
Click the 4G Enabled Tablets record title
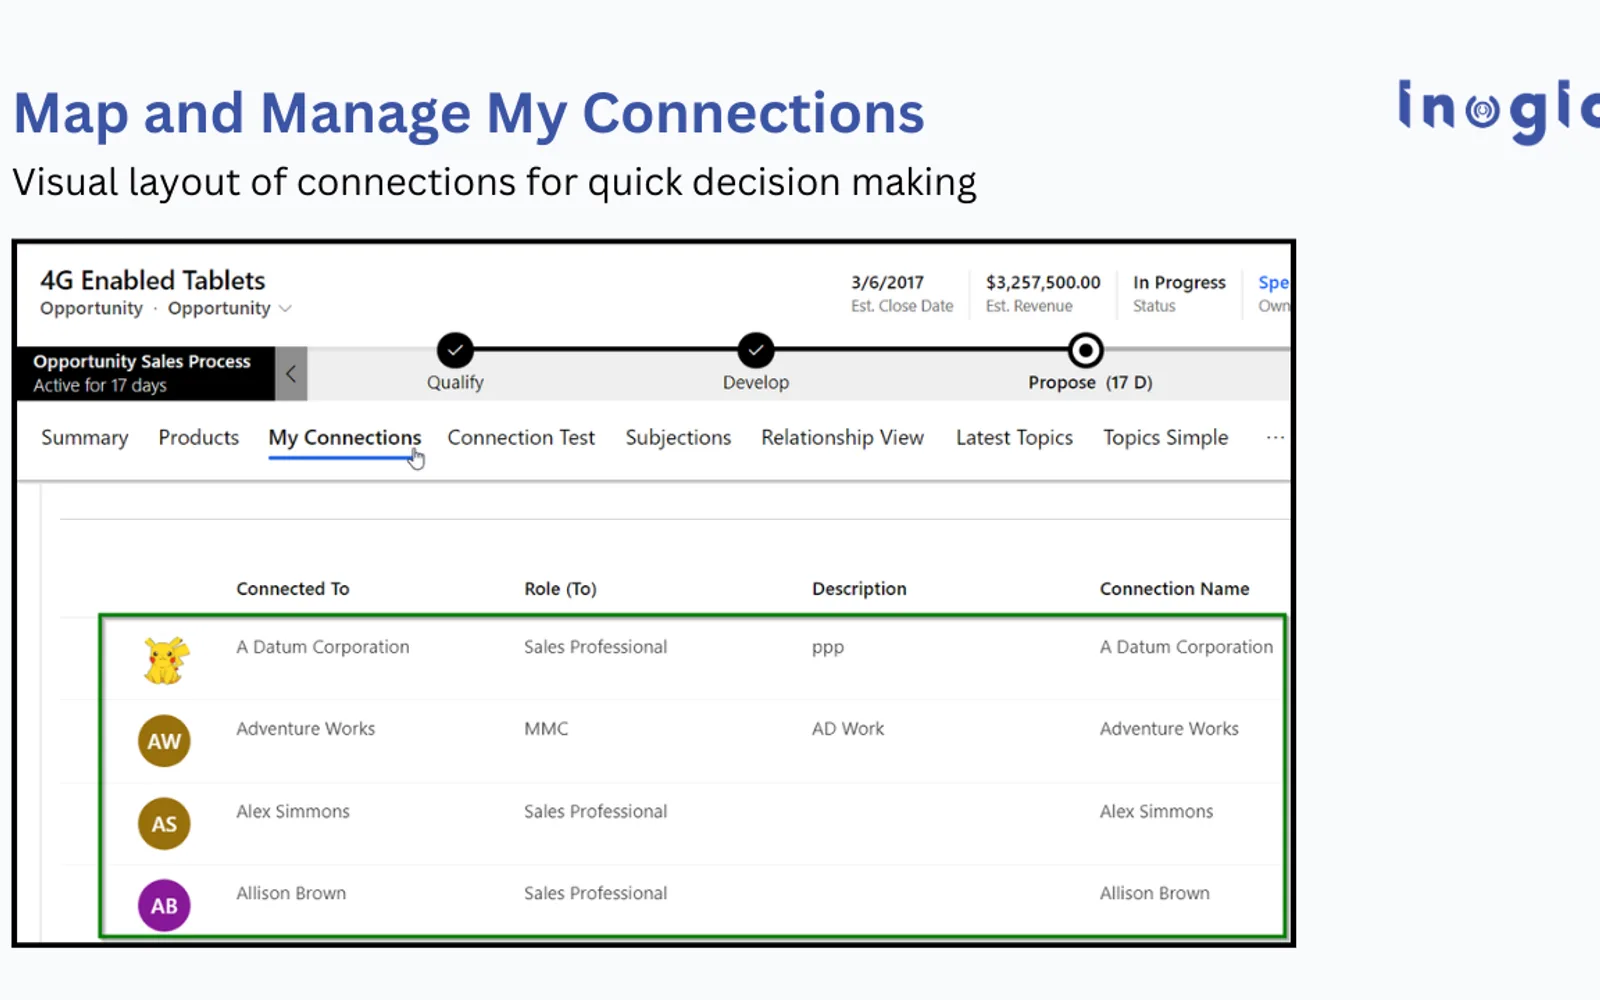point(153,280)
